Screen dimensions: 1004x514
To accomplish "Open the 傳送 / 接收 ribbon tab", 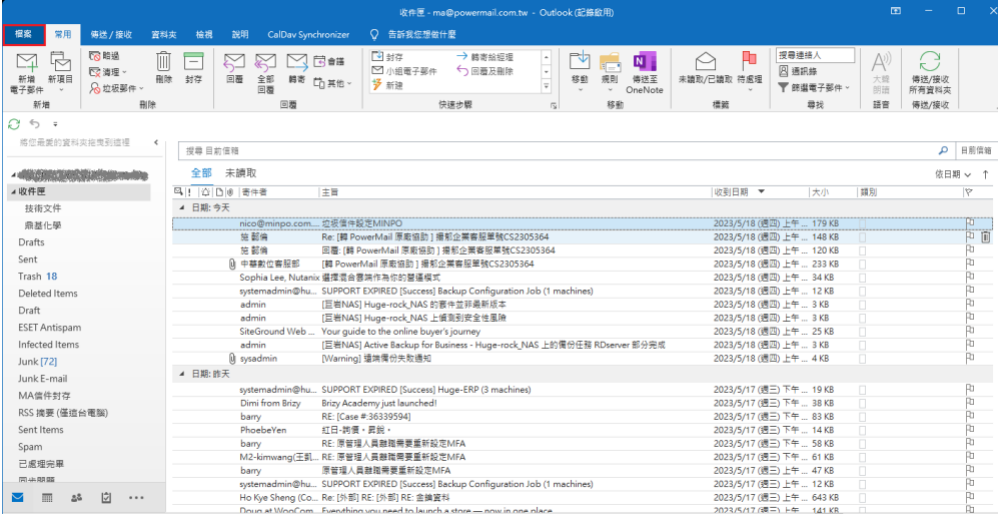I will 111,35.
